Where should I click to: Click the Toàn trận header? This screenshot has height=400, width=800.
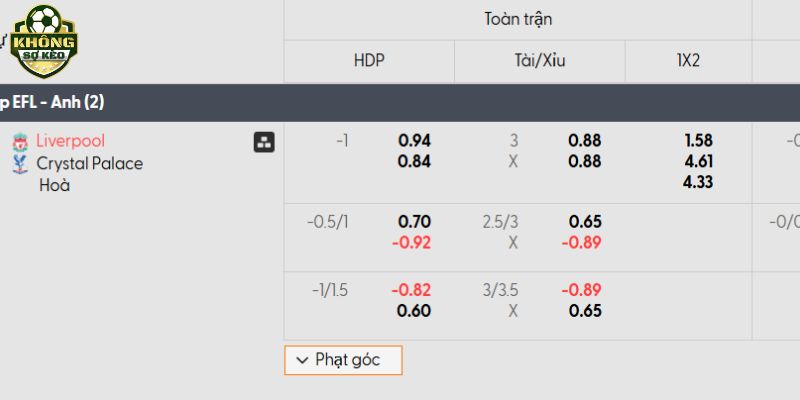[518, 19]
